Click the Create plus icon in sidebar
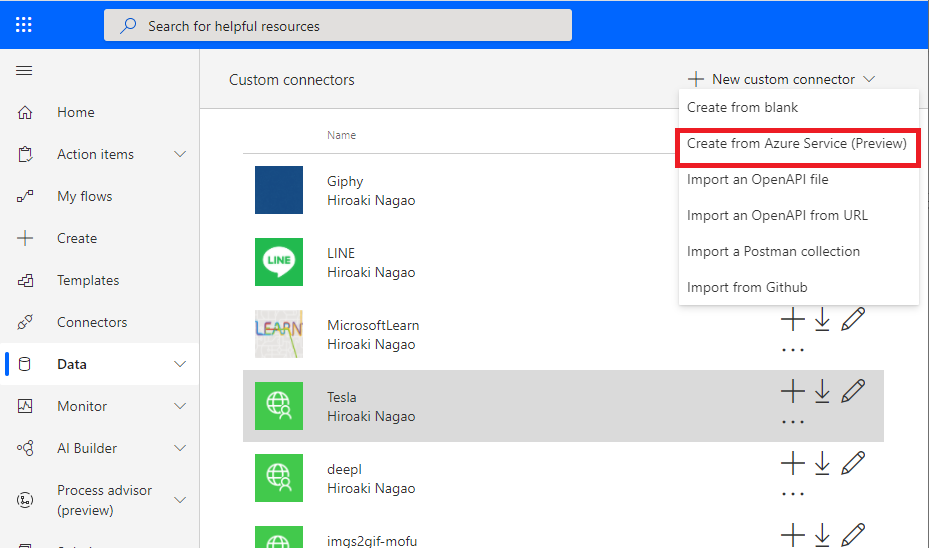 click(25, 238)
